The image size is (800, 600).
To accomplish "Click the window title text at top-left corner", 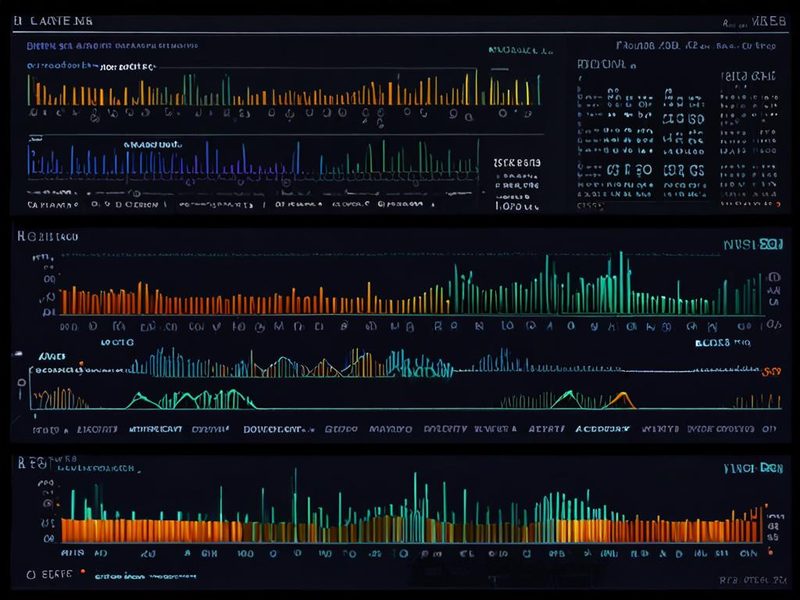I will (x=54, y=21).
